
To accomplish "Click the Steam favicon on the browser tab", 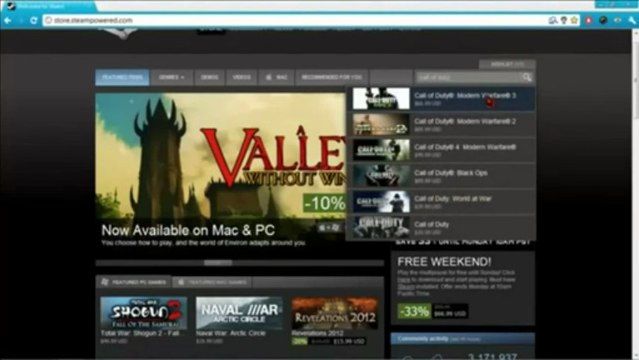I will pyautogui.click(x=11, y=6).
